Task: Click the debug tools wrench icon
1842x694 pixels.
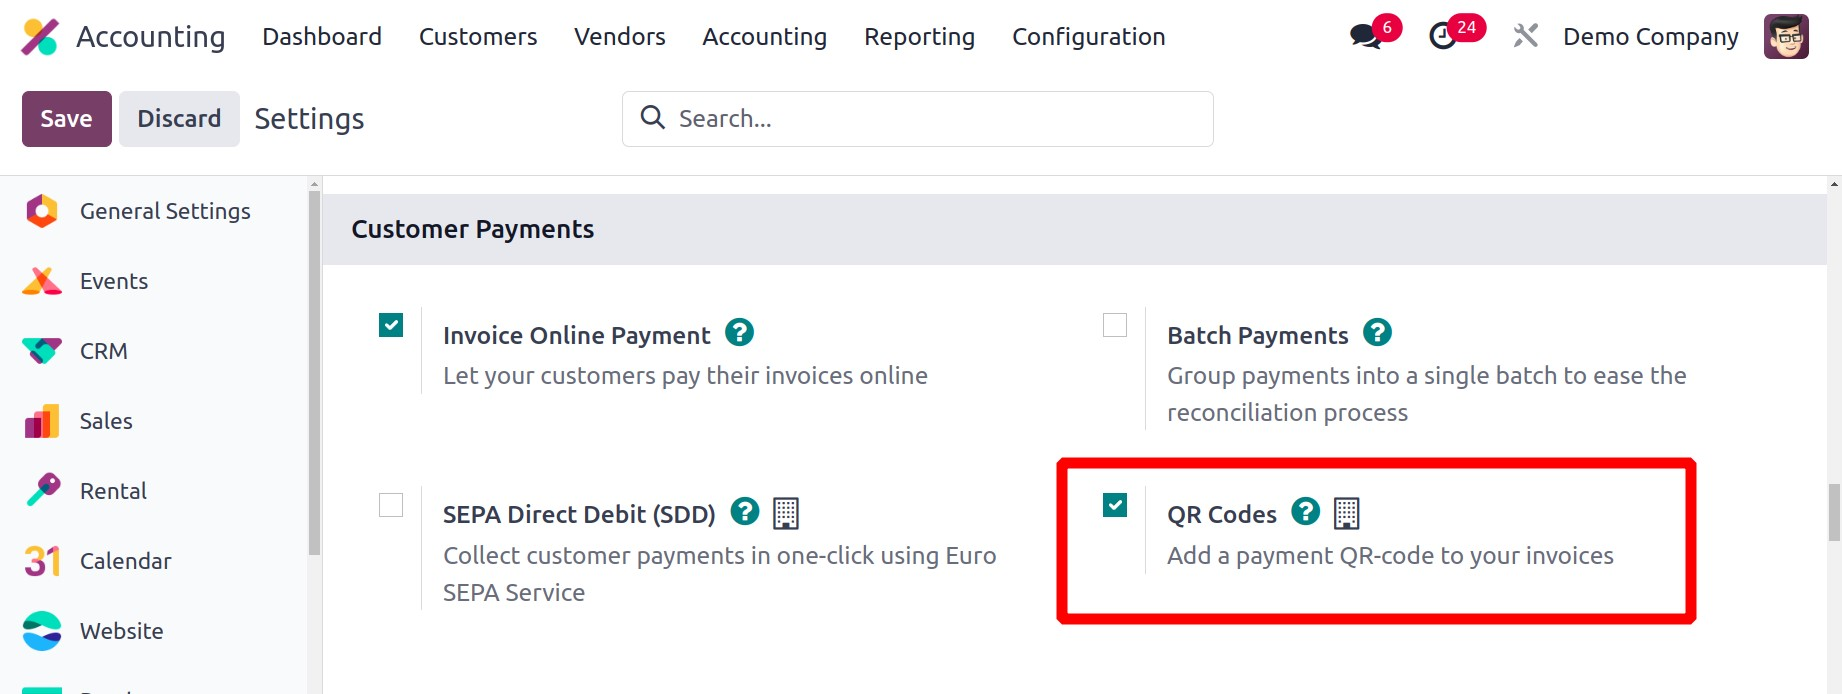Action: click(x=1525, y=37)
